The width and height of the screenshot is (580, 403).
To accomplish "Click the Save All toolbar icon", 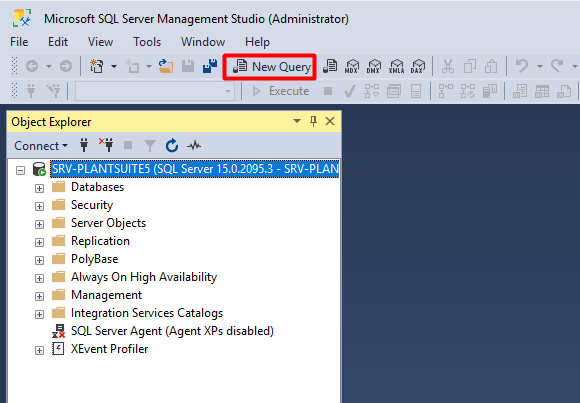I will pyautogui.click(x=210, y=67).
